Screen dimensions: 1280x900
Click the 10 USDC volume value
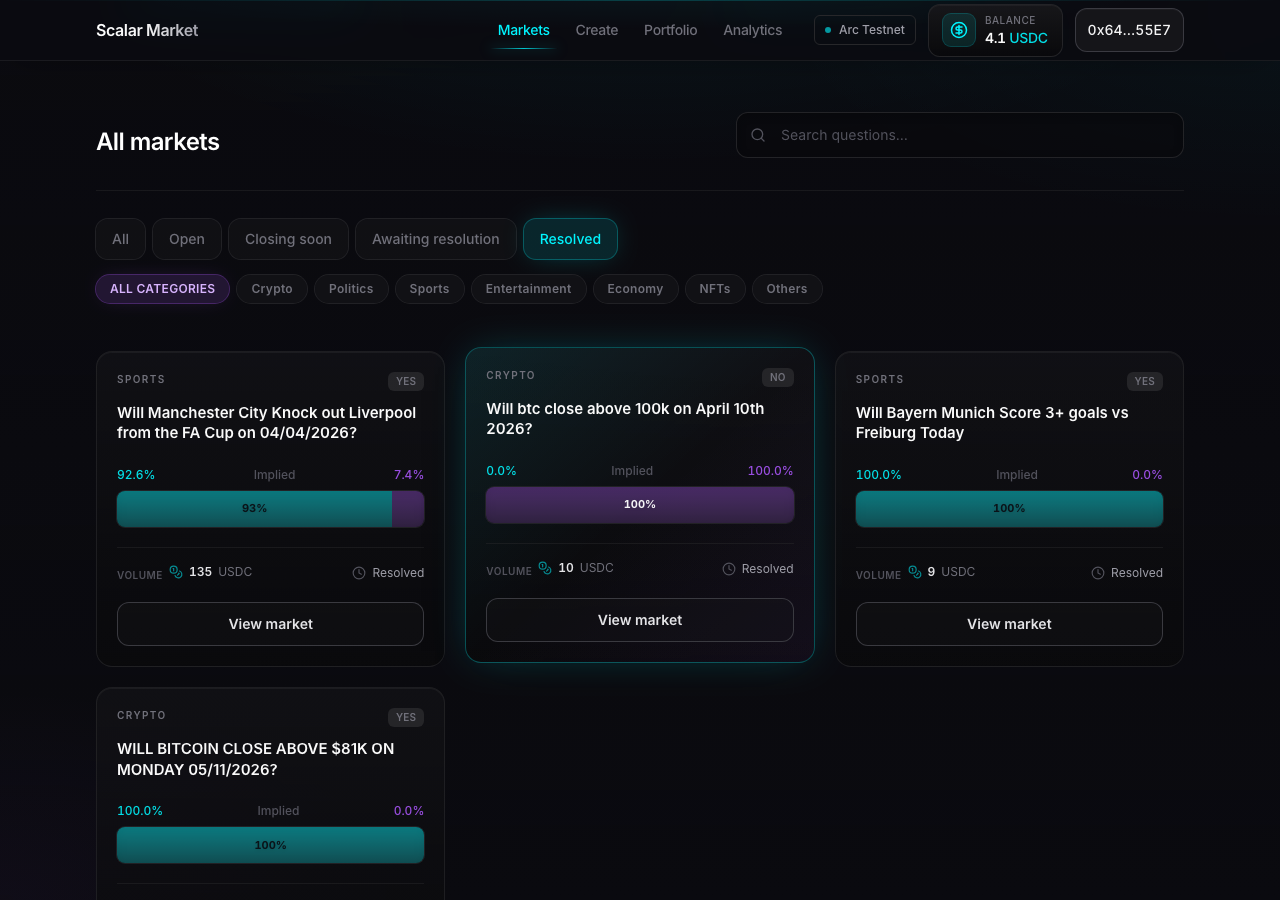point(586,568)
